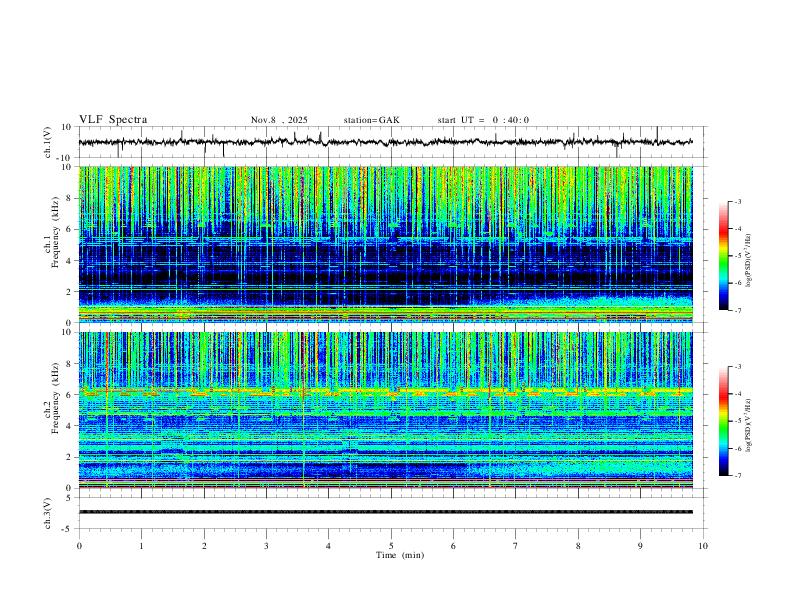
Task: Click "-5" on the lower color bar
Action: tap(737, 421)
